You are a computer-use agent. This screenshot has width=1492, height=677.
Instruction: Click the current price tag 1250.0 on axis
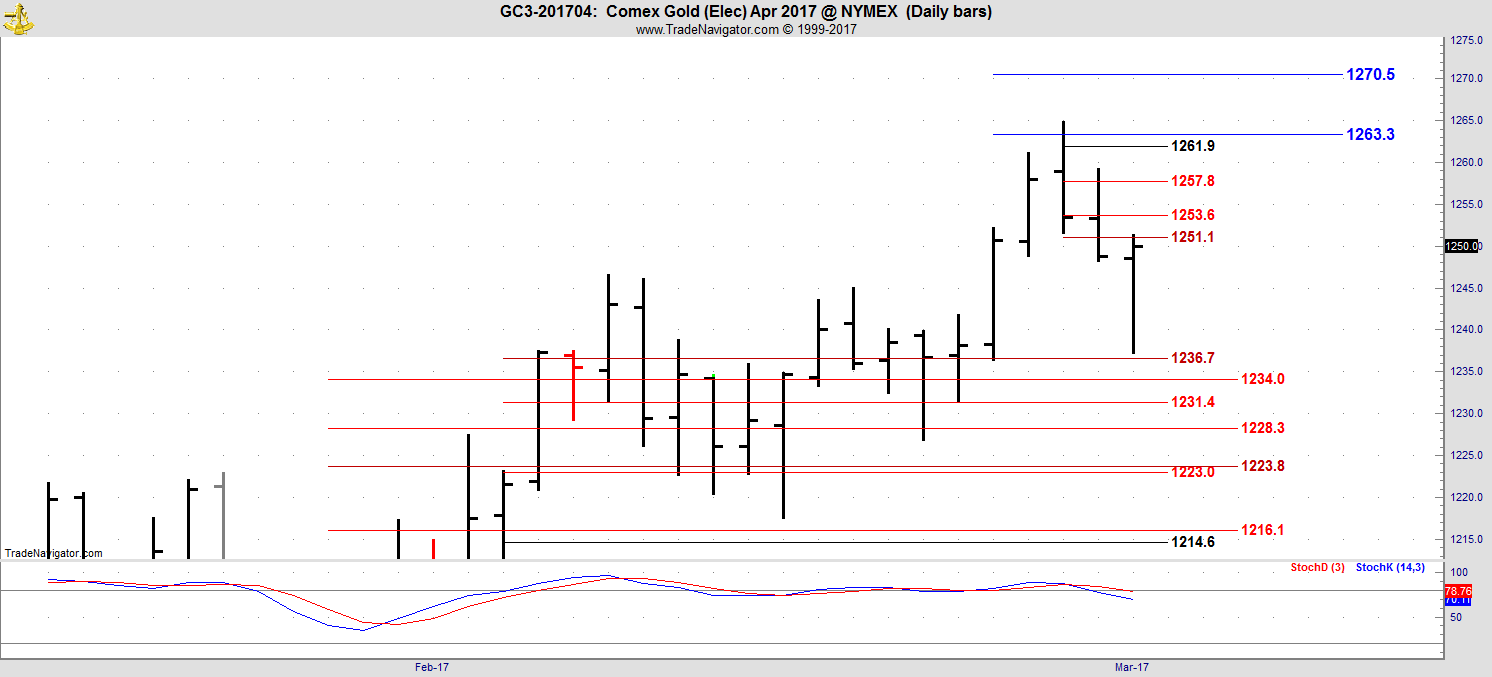point(1461,247)
